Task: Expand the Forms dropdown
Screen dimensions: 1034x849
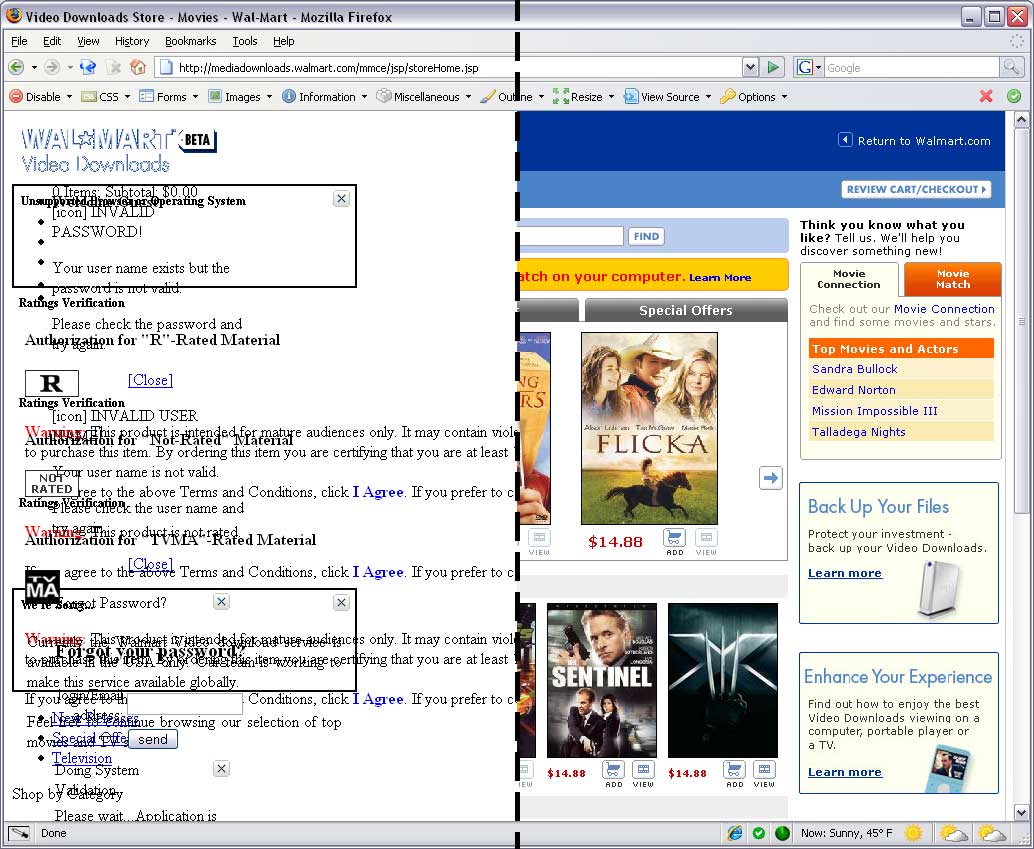Action: 169,96
